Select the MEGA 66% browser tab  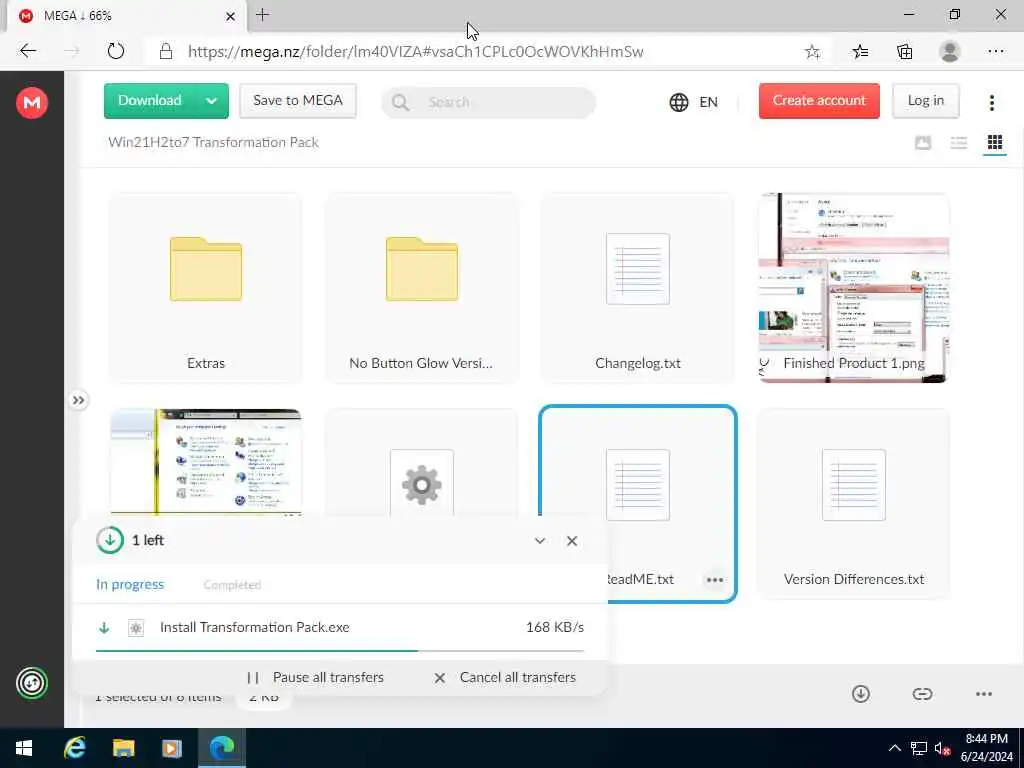point(127,16)
